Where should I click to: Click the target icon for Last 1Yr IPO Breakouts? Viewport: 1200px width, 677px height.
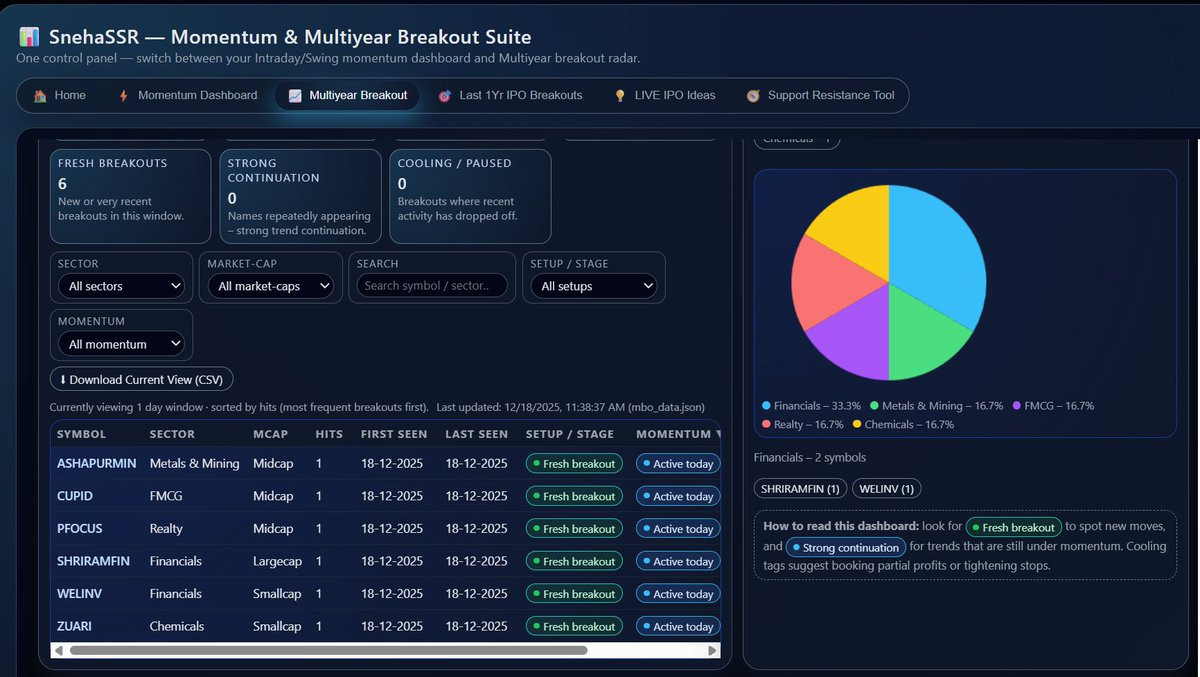coord(444,96)
